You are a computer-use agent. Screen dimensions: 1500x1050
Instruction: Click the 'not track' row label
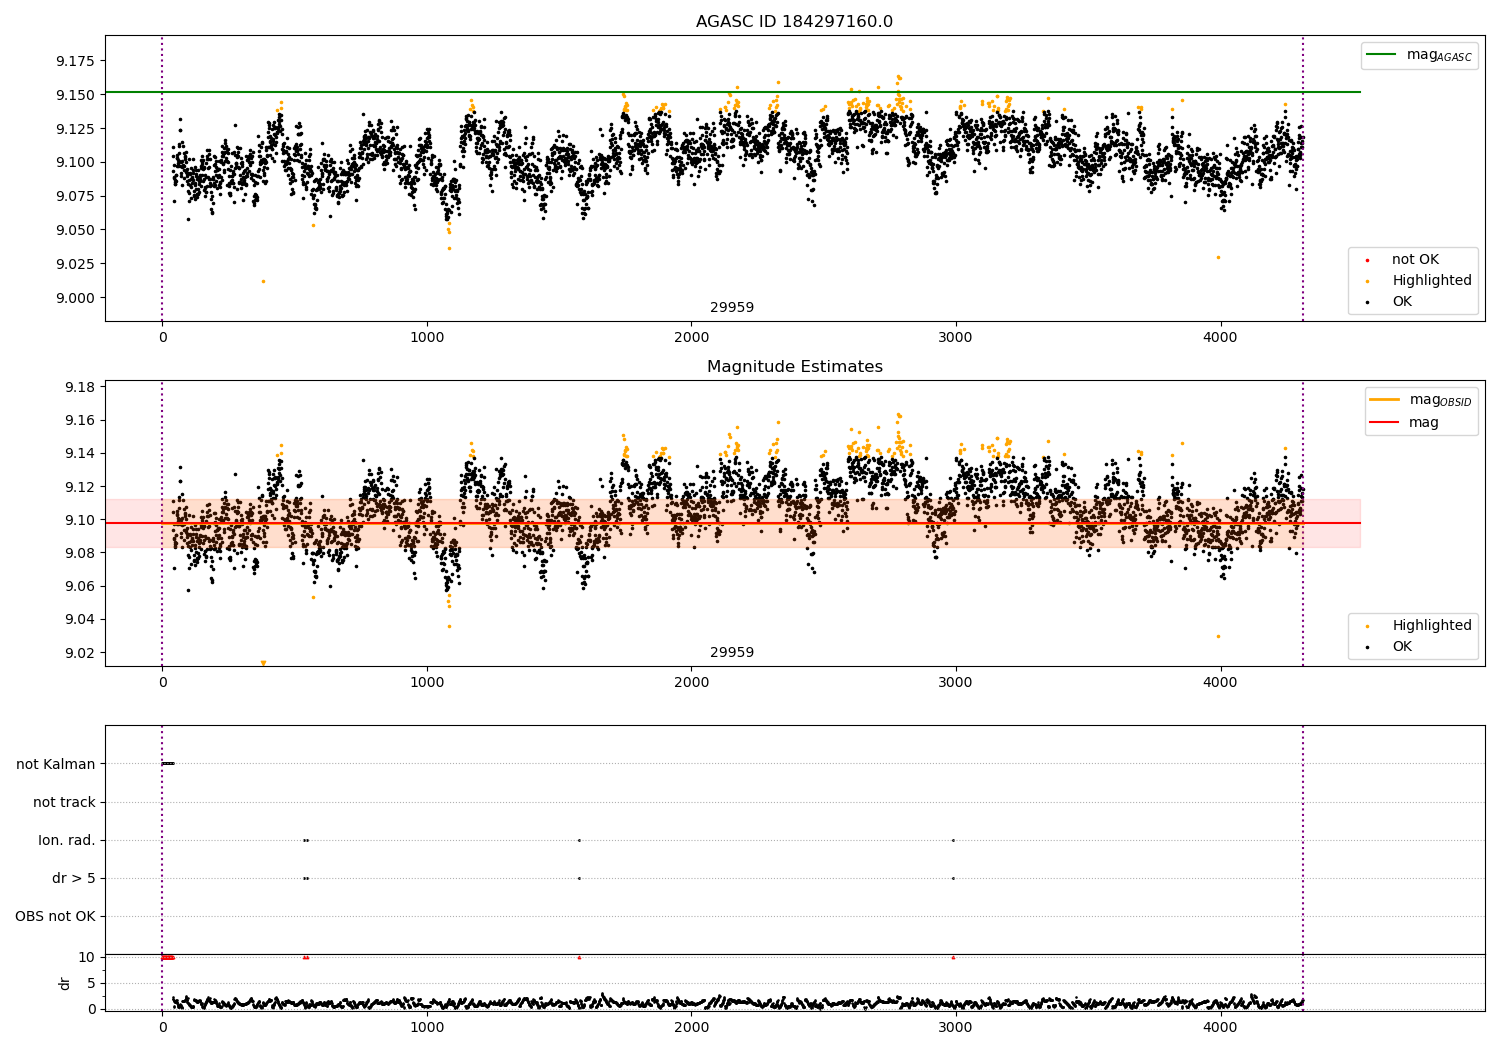[64, 802]
